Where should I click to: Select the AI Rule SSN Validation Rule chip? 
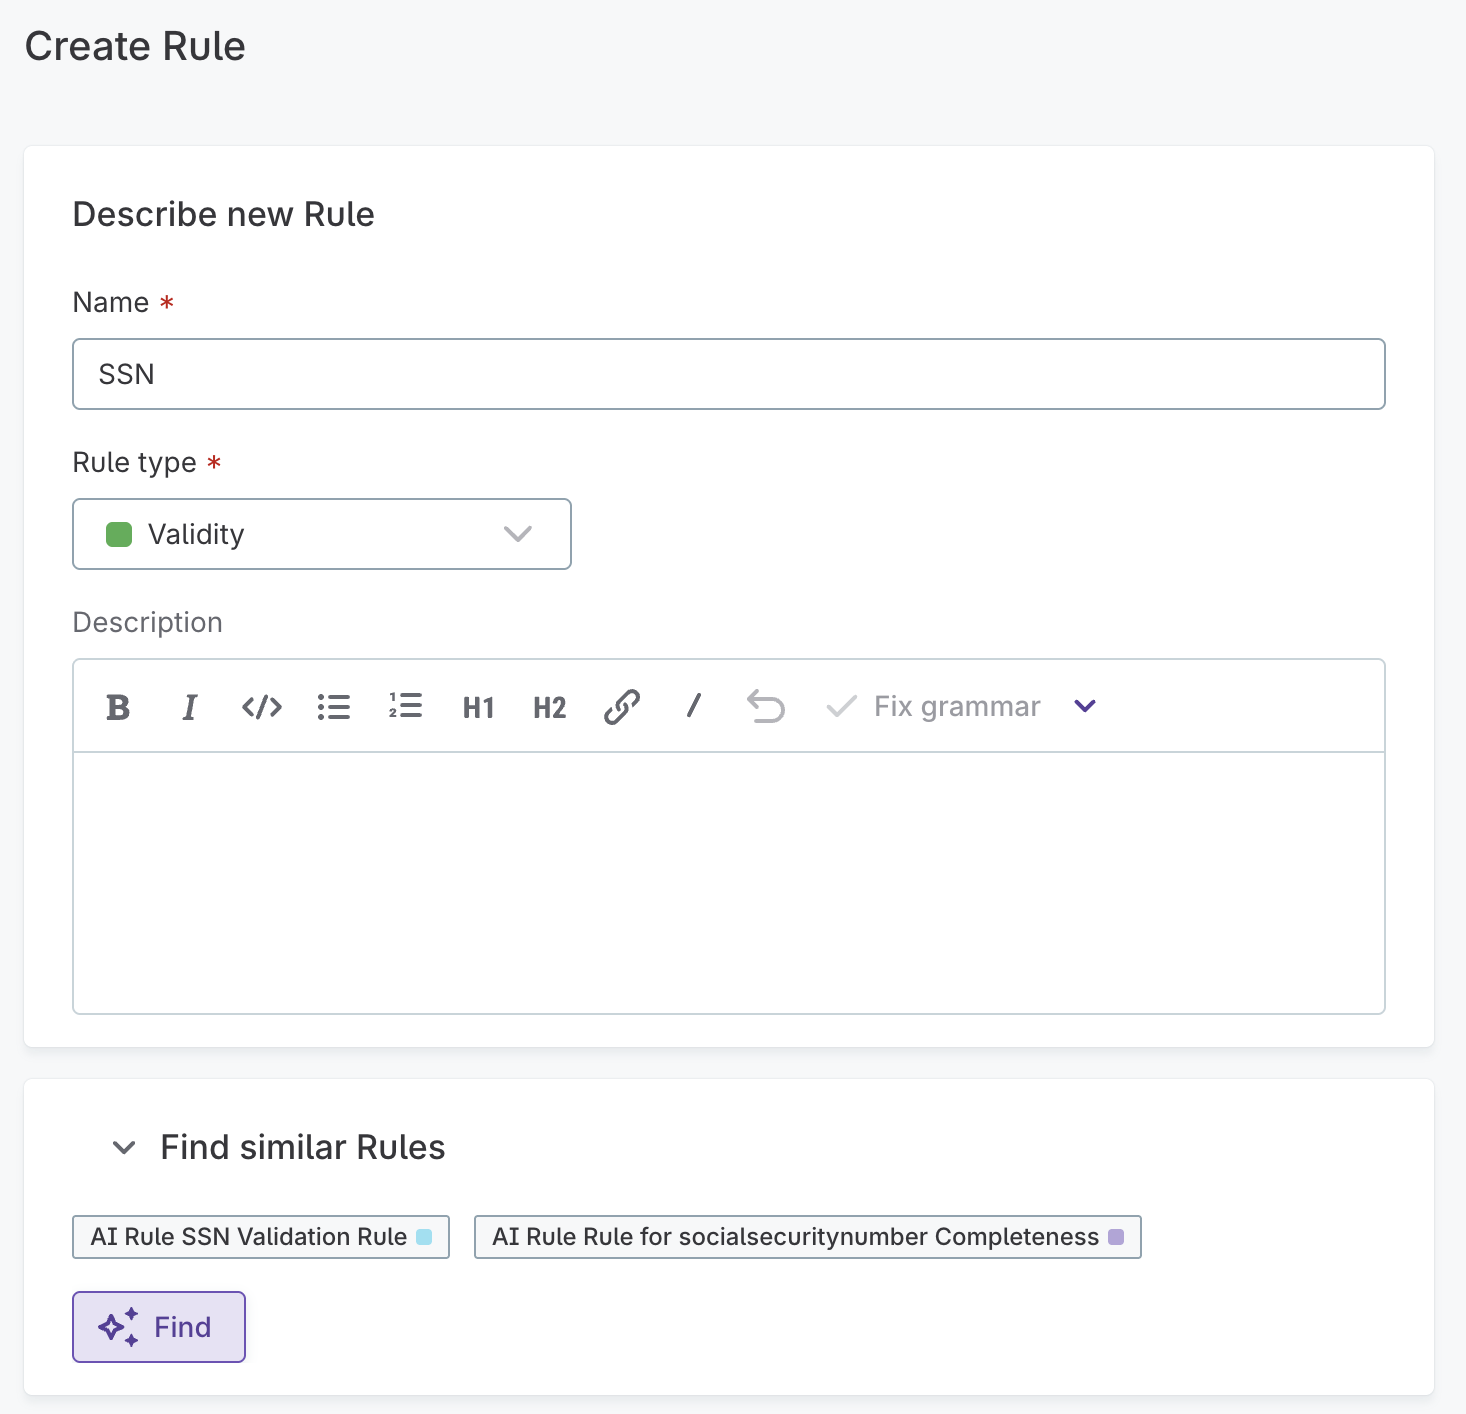[x=260, y=1237]
